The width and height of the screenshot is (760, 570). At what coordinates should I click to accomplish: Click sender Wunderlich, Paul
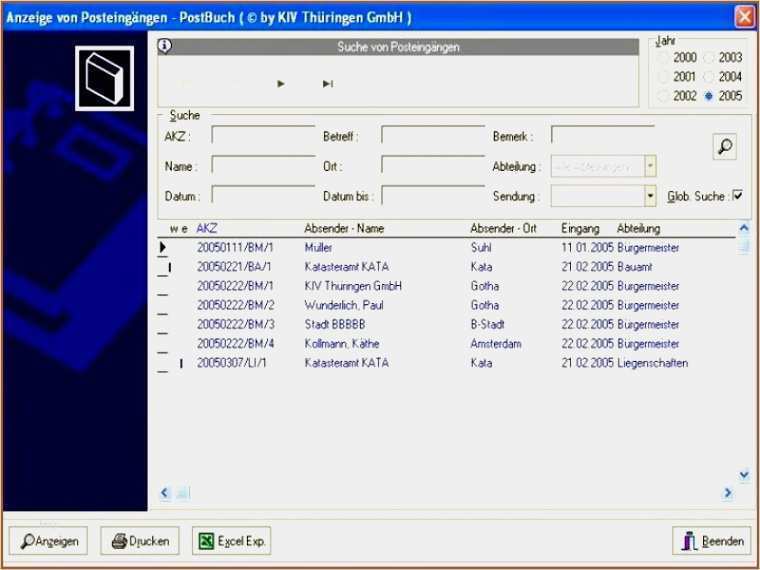point(344,305)
